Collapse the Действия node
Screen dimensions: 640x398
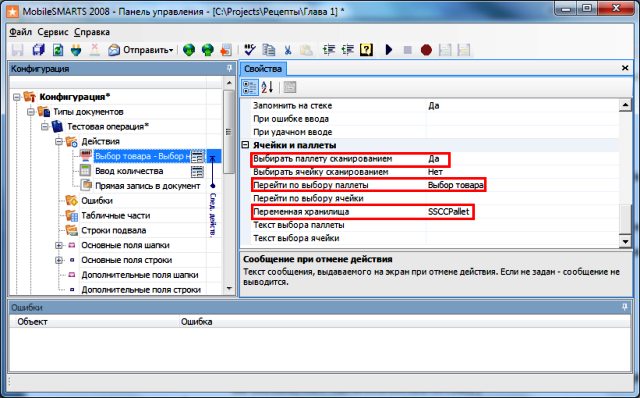[59, 142]
